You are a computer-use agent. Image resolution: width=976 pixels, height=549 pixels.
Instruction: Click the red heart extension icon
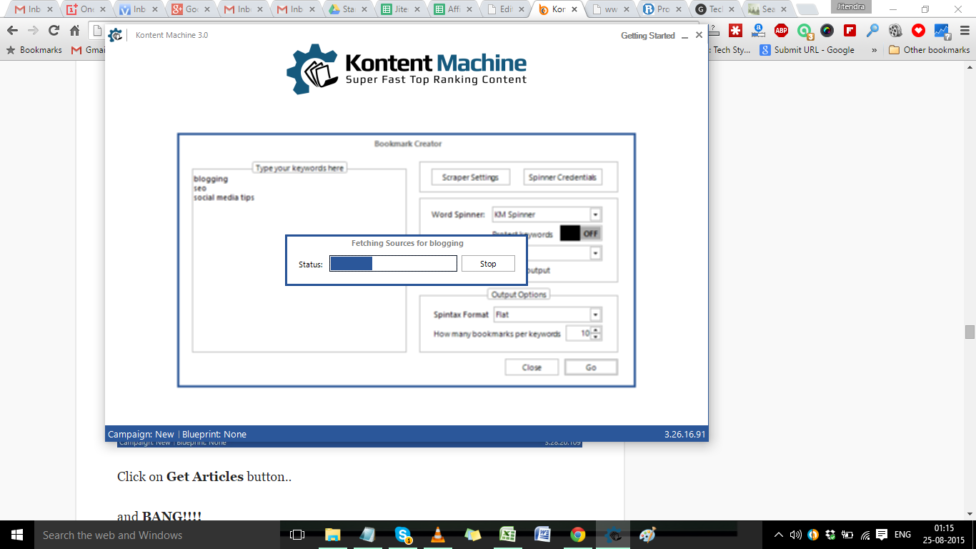(x=918, y=30)
